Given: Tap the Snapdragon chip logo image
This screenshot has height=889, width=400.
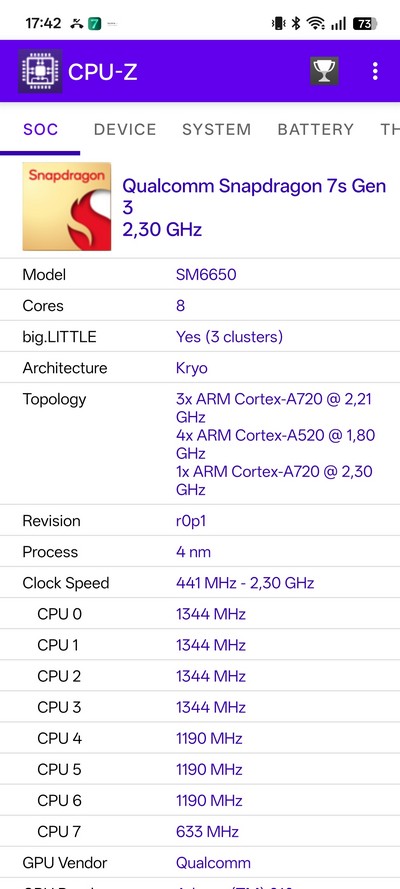Looking at the screenshot, I should pyautogui.click(x=67, y=207).
